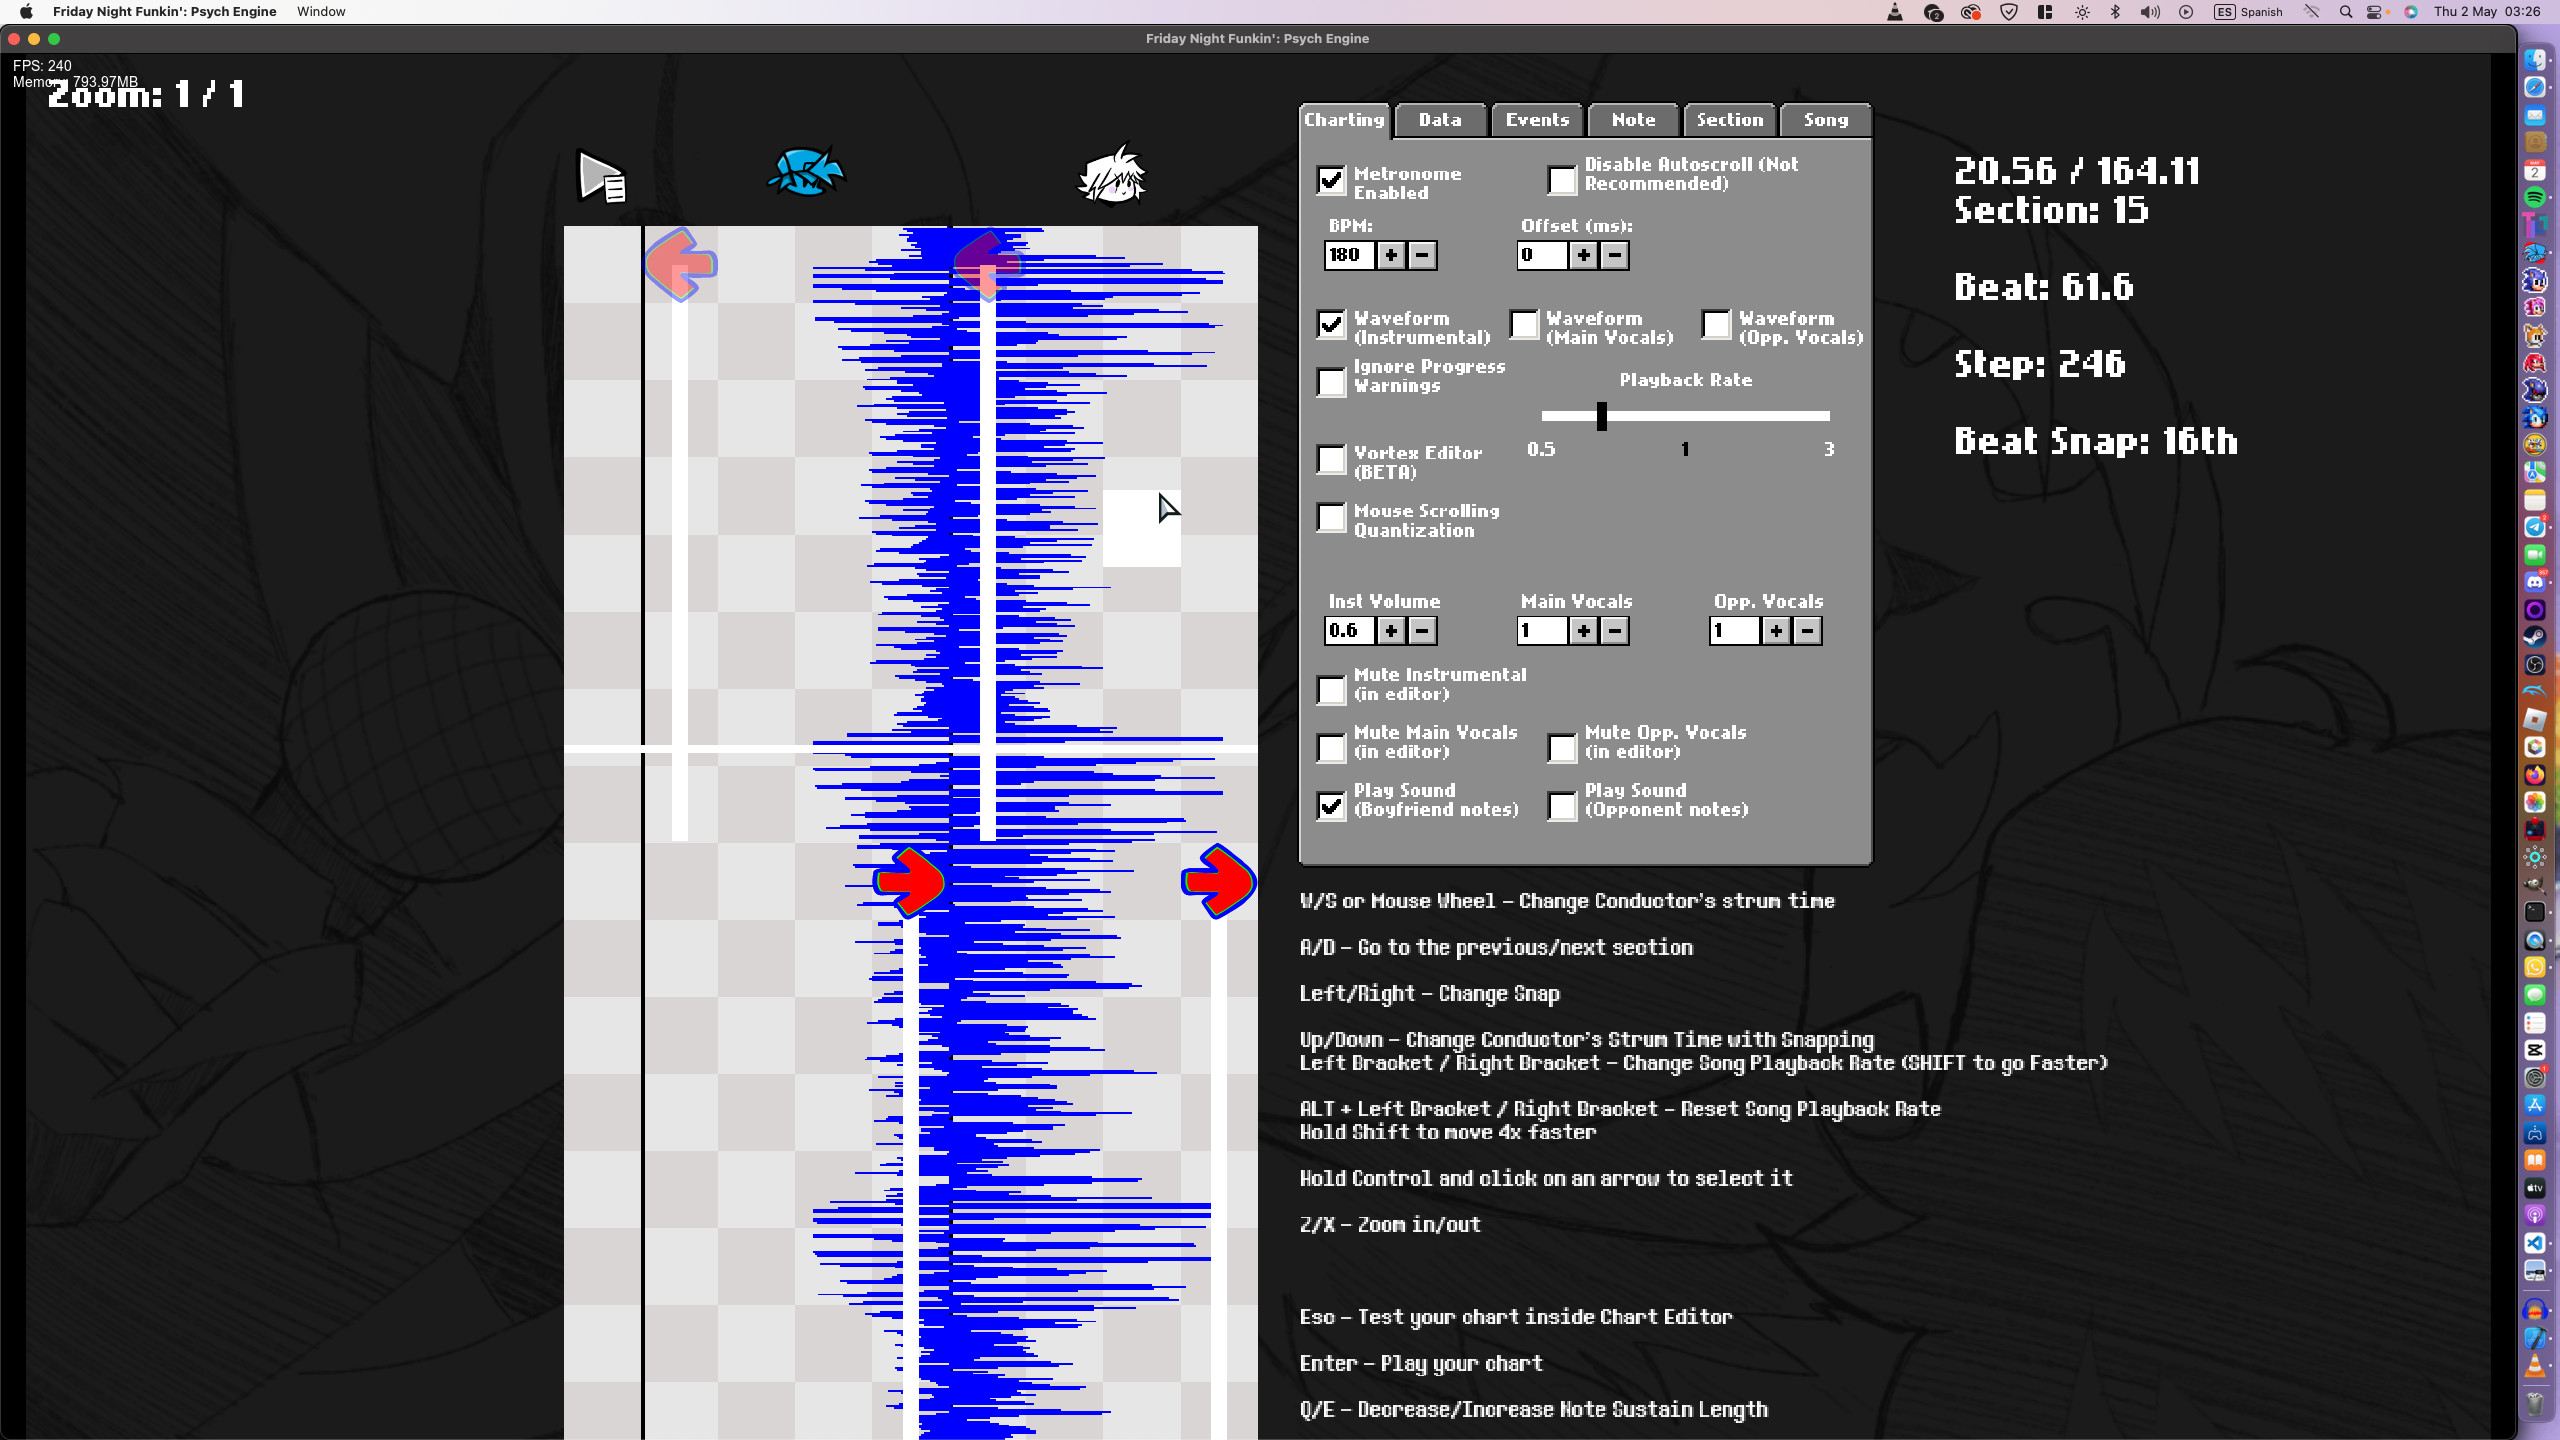Open Discord from the dock

coord(2536,581)
